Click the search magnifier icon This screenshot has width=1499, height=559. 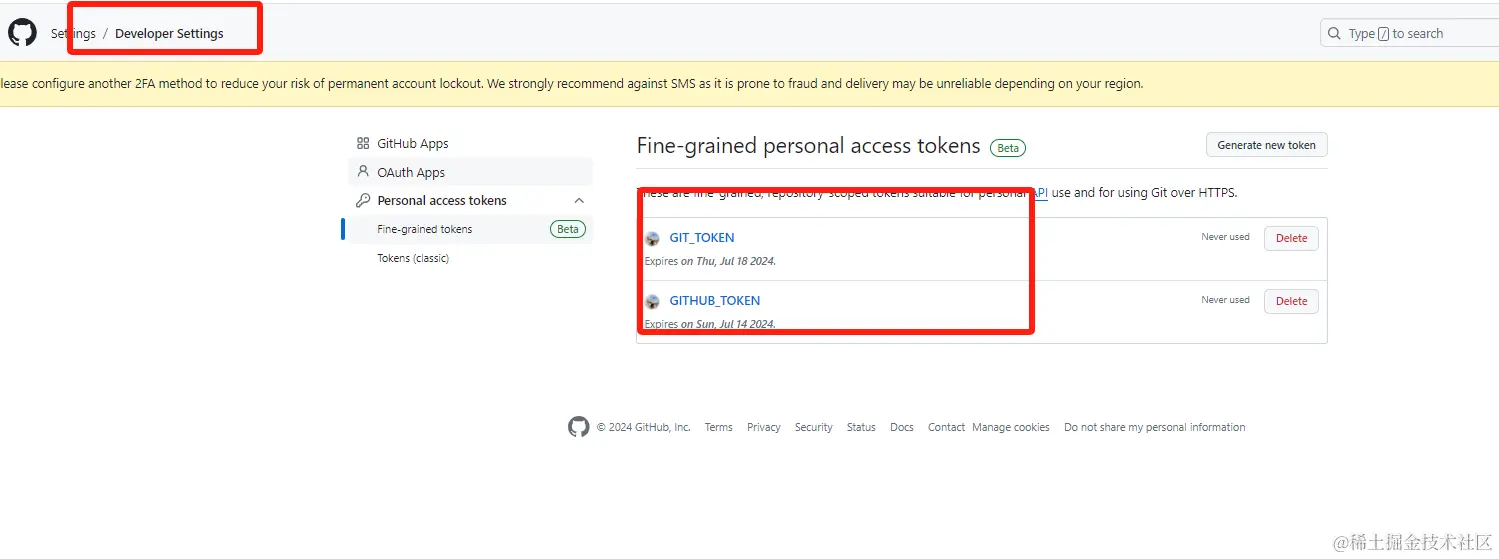1334,34
